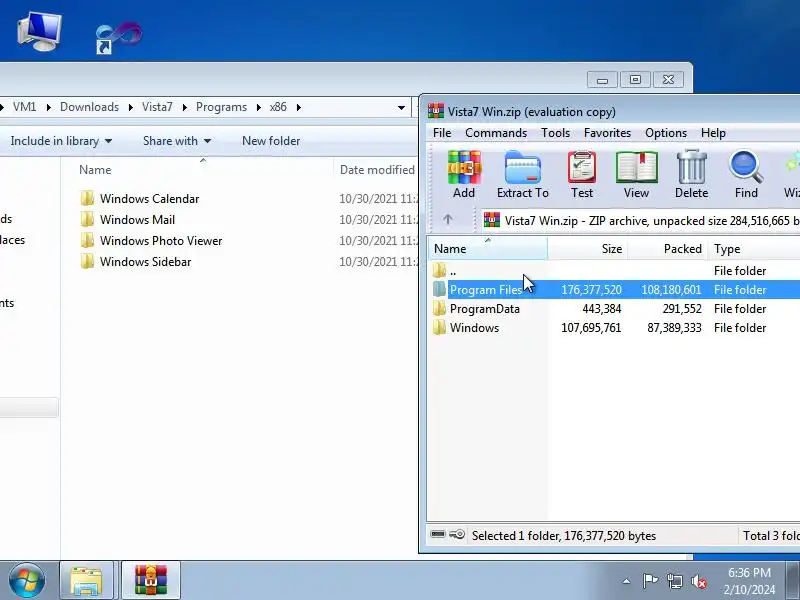Click the key password icon in status bar

(457, 535)
